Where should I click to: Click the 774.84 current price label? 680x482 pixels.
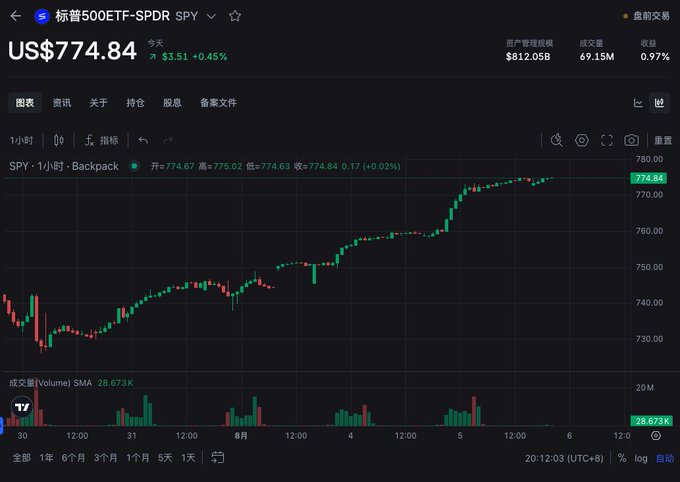[x=649, y=178]
